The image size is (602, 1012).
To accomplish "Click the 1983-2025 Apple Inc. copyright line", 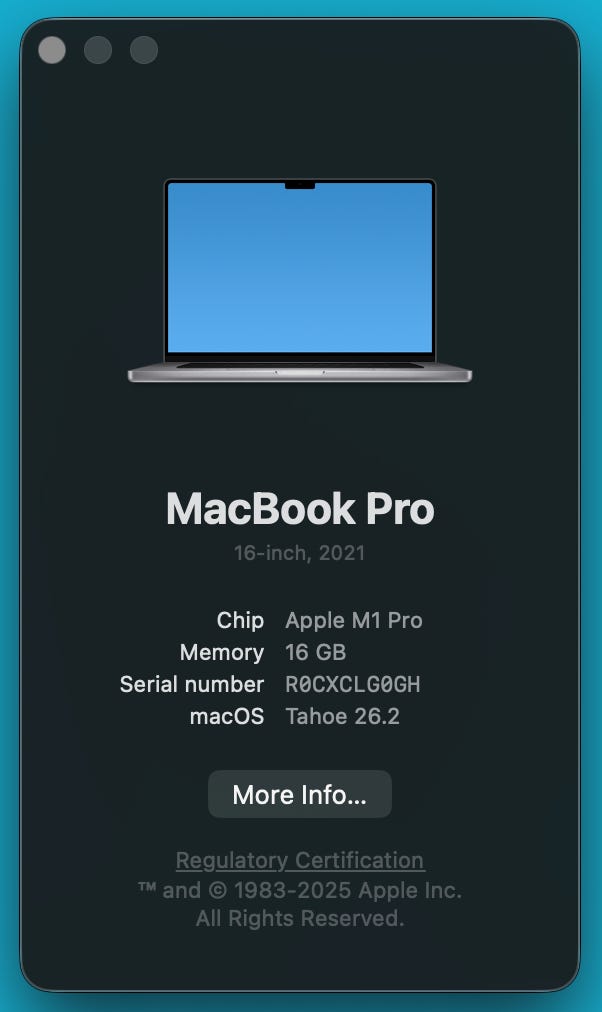I will point(300,891).
